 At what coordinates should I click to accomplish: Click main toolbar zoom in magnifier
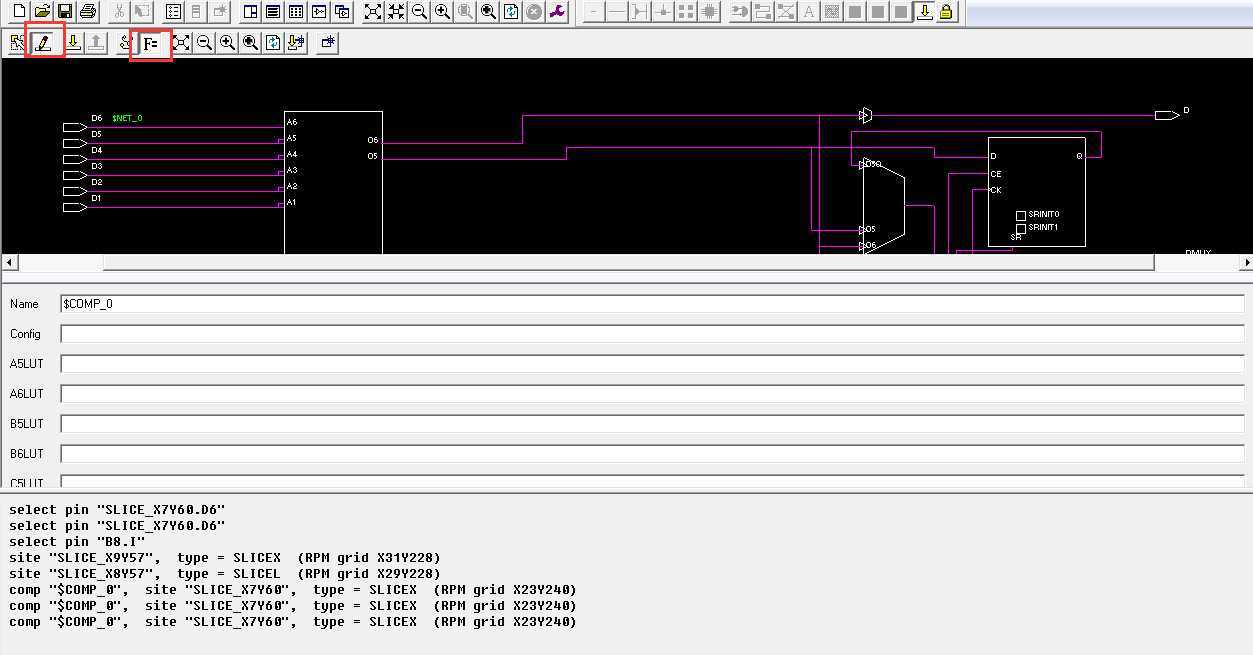tap(442, 12)
